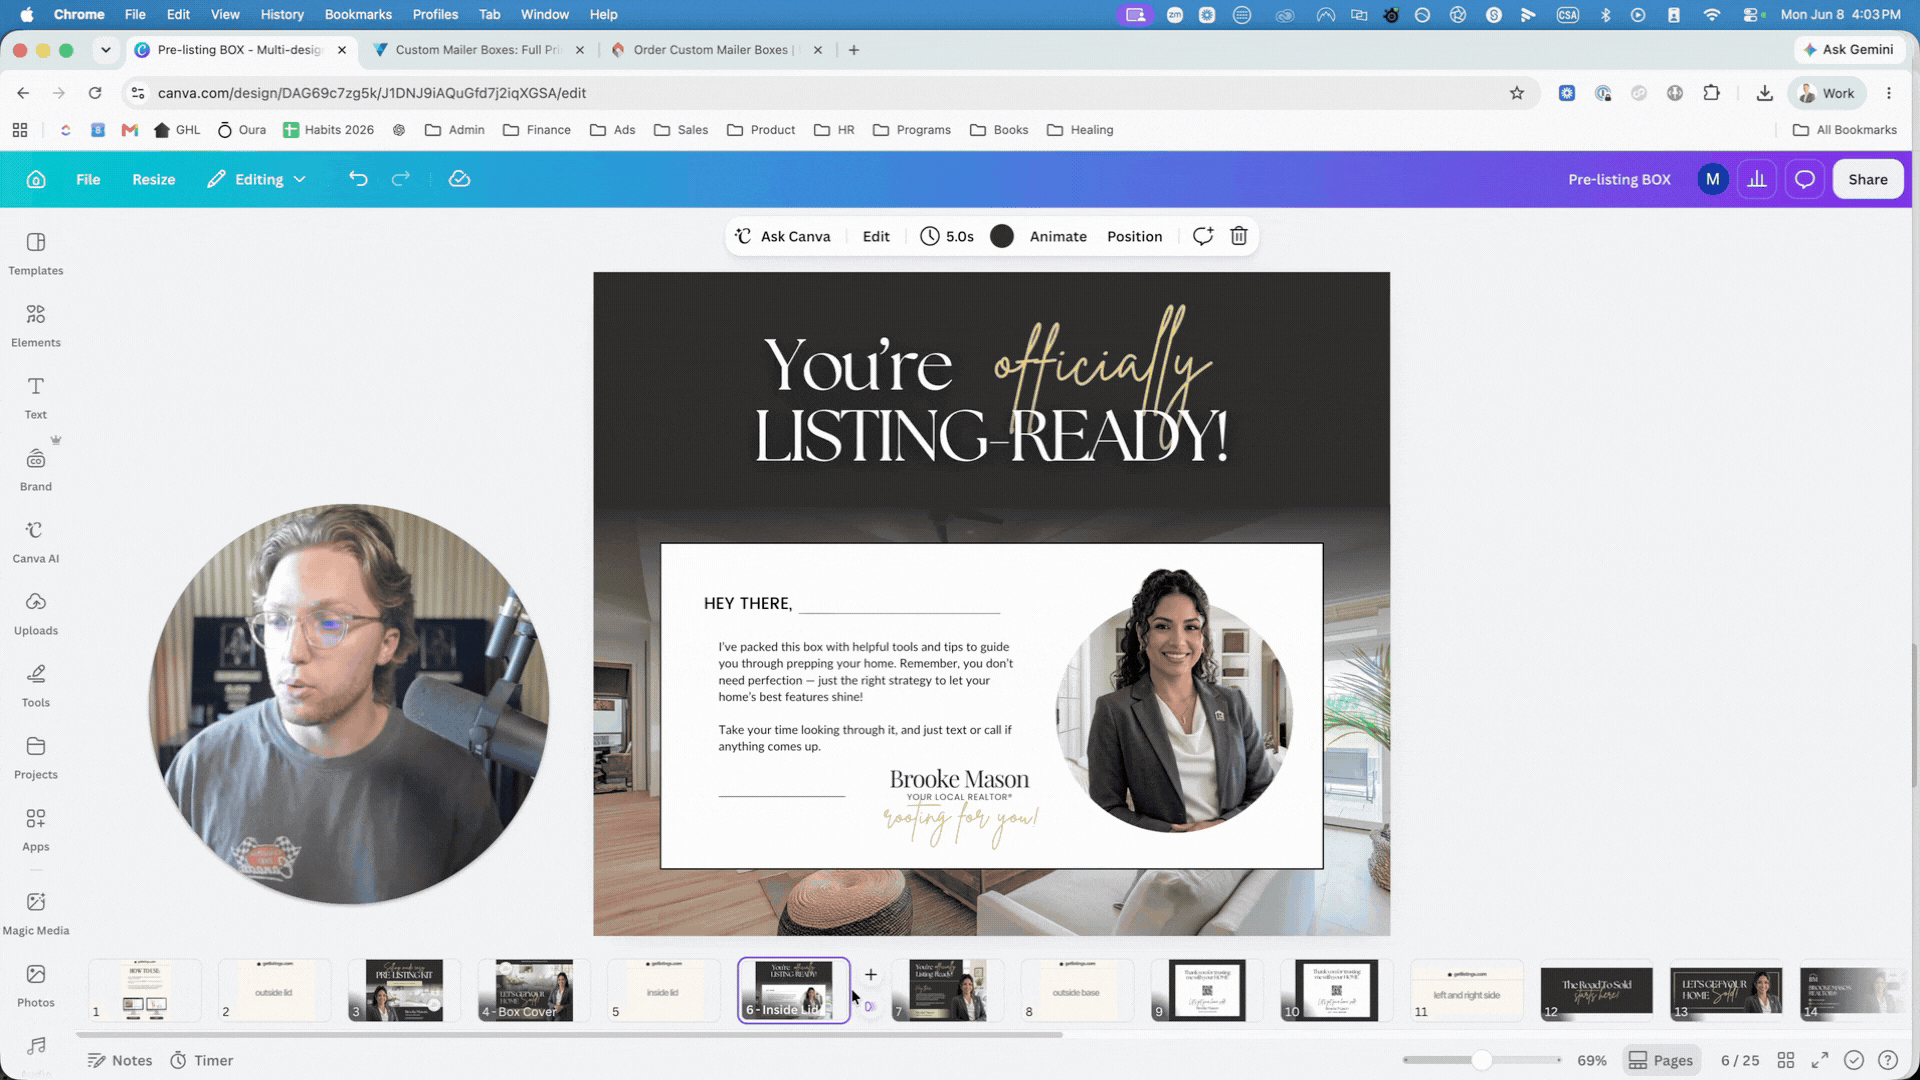
Task: Open the Uploads panel
Action: pos(36,614)
